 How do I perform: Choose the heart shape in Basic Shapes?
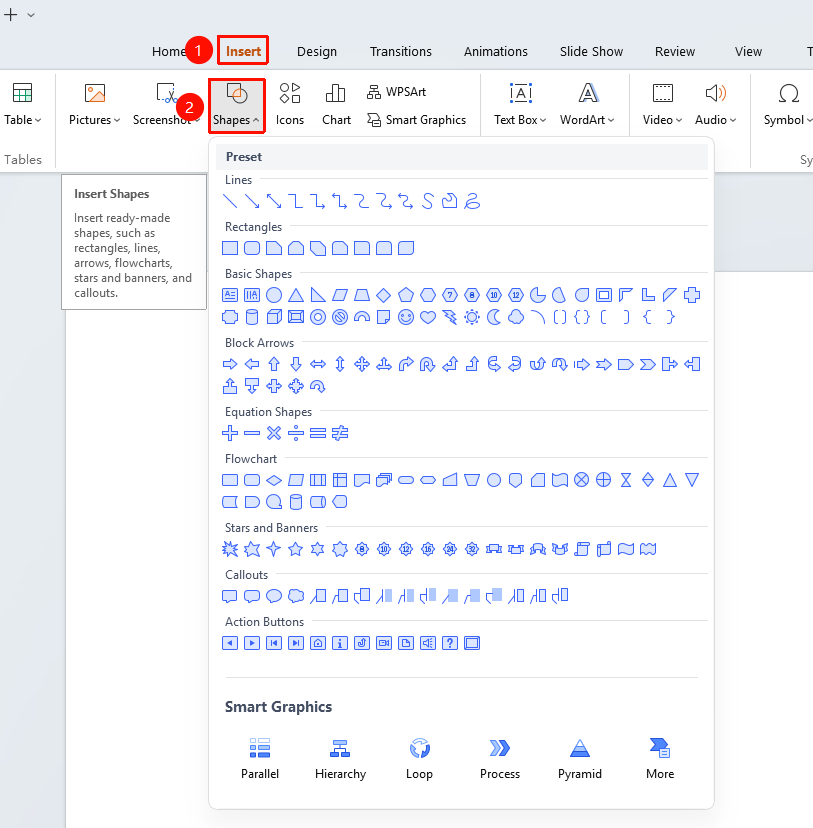(x=428, y=317)
